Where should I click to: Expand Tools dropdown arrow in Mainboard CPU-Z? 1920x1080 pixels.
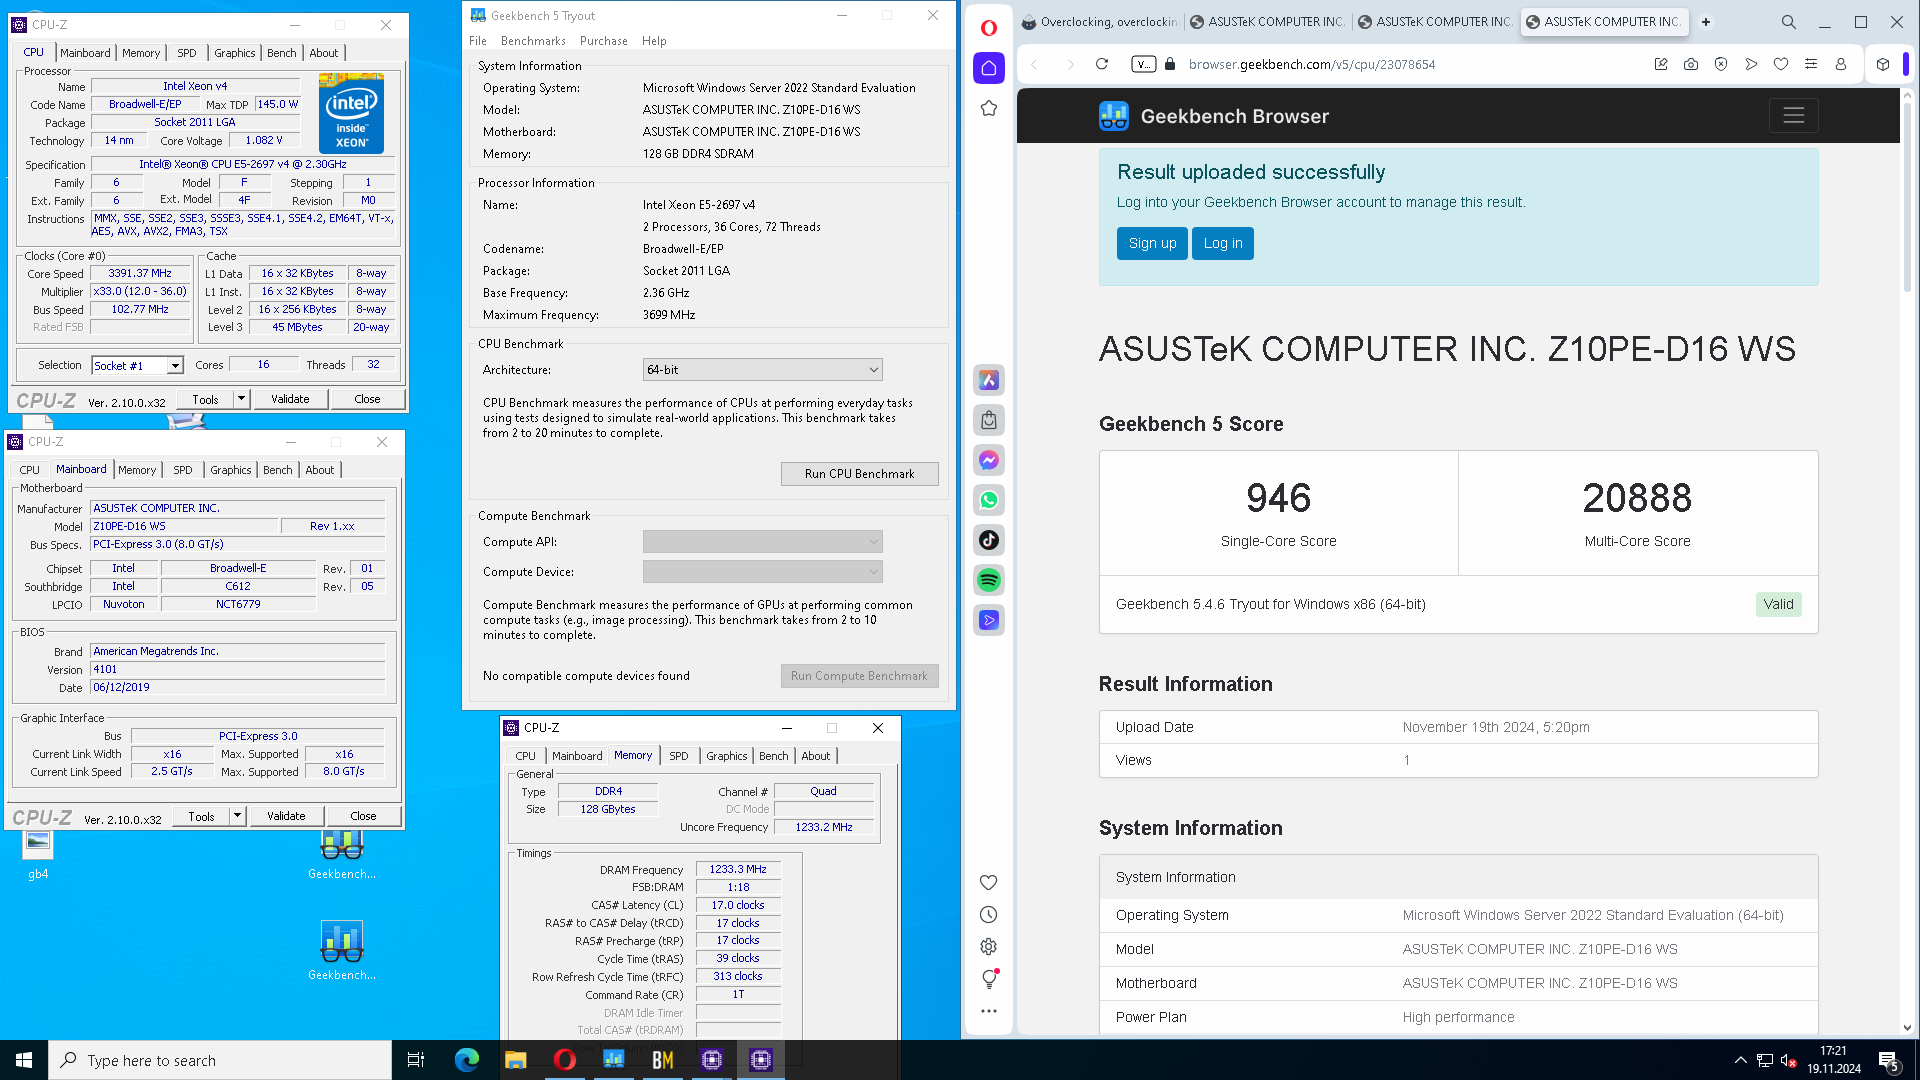237,816
